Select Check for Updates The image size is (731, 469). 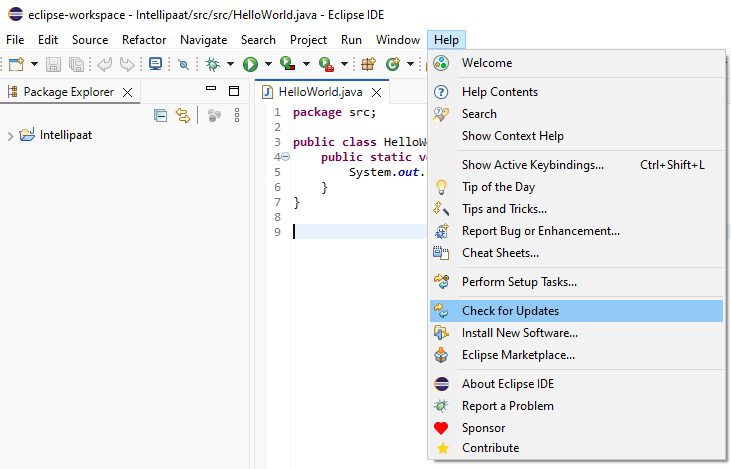(x=576, y=311)
